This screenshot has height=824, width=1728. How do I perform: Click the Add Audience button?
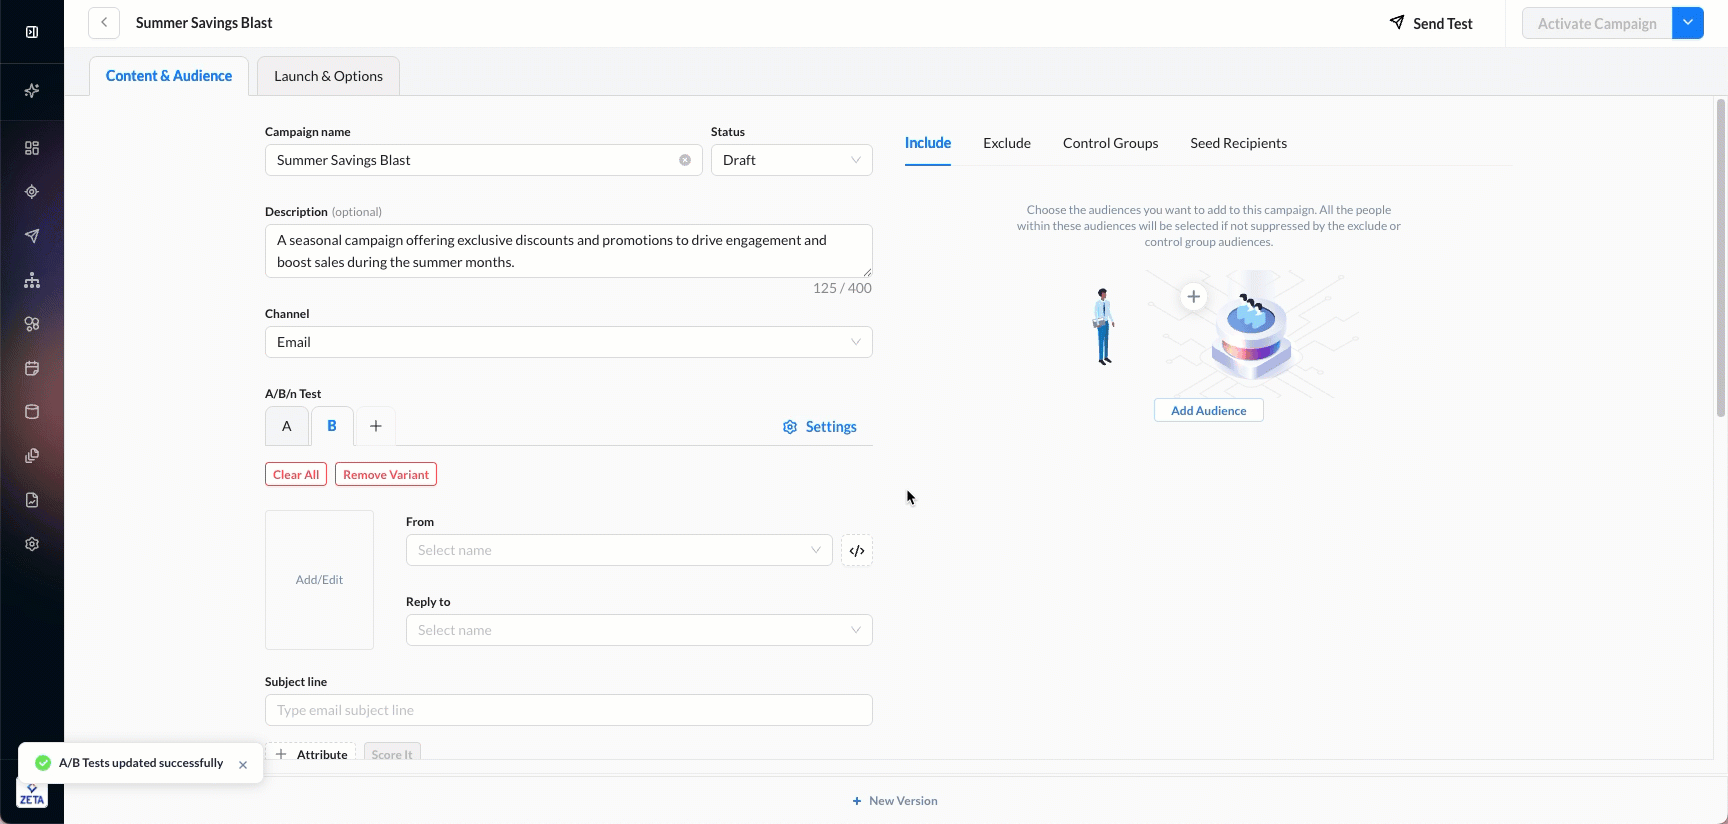[1208, 411]
